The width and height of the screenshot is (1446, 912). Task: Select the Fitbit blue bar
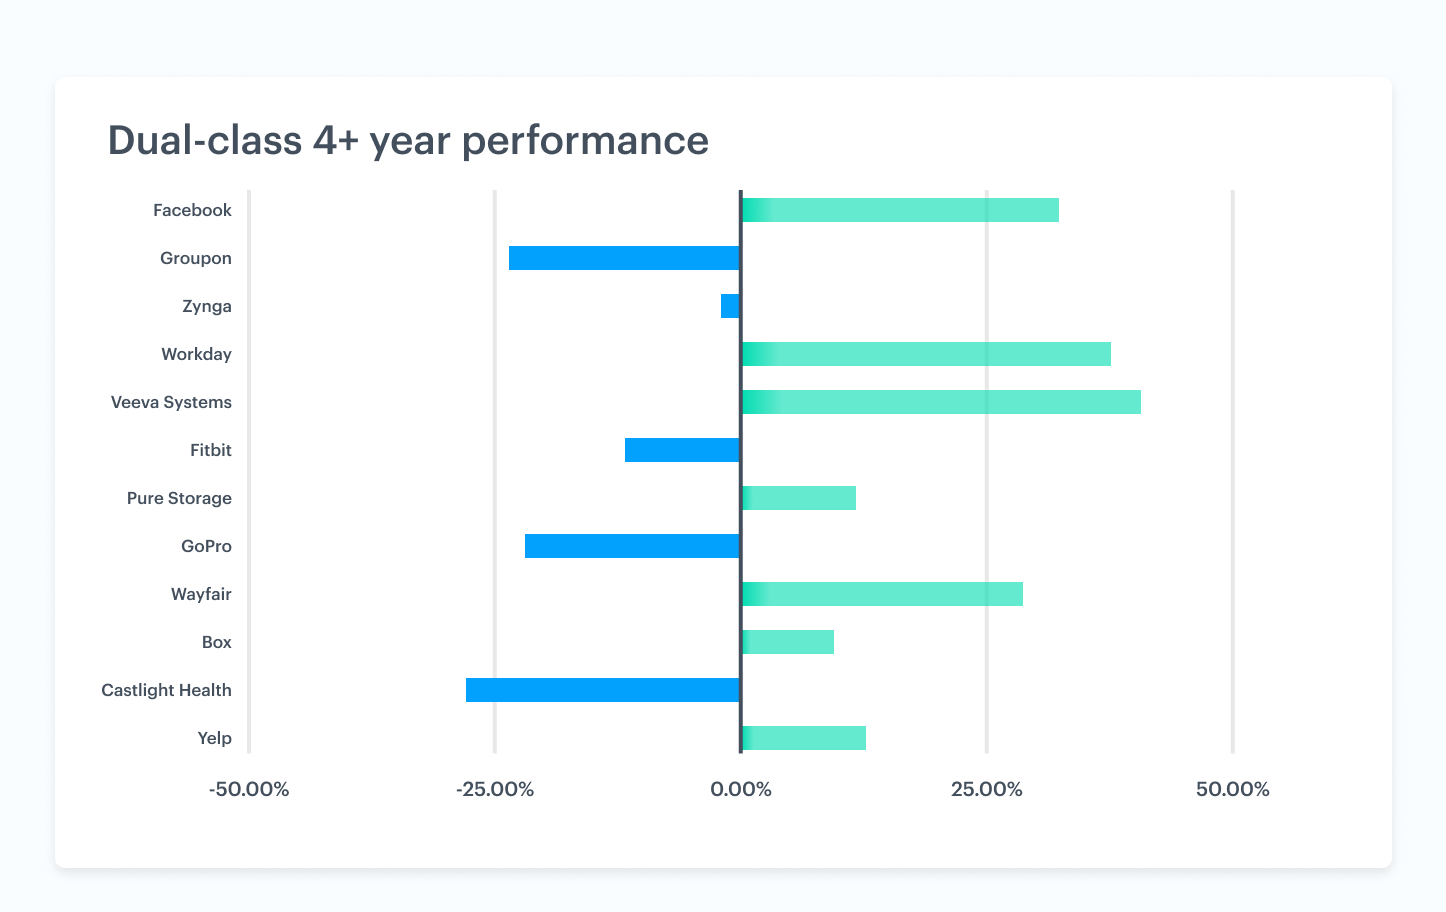click(x=683, y=450)
